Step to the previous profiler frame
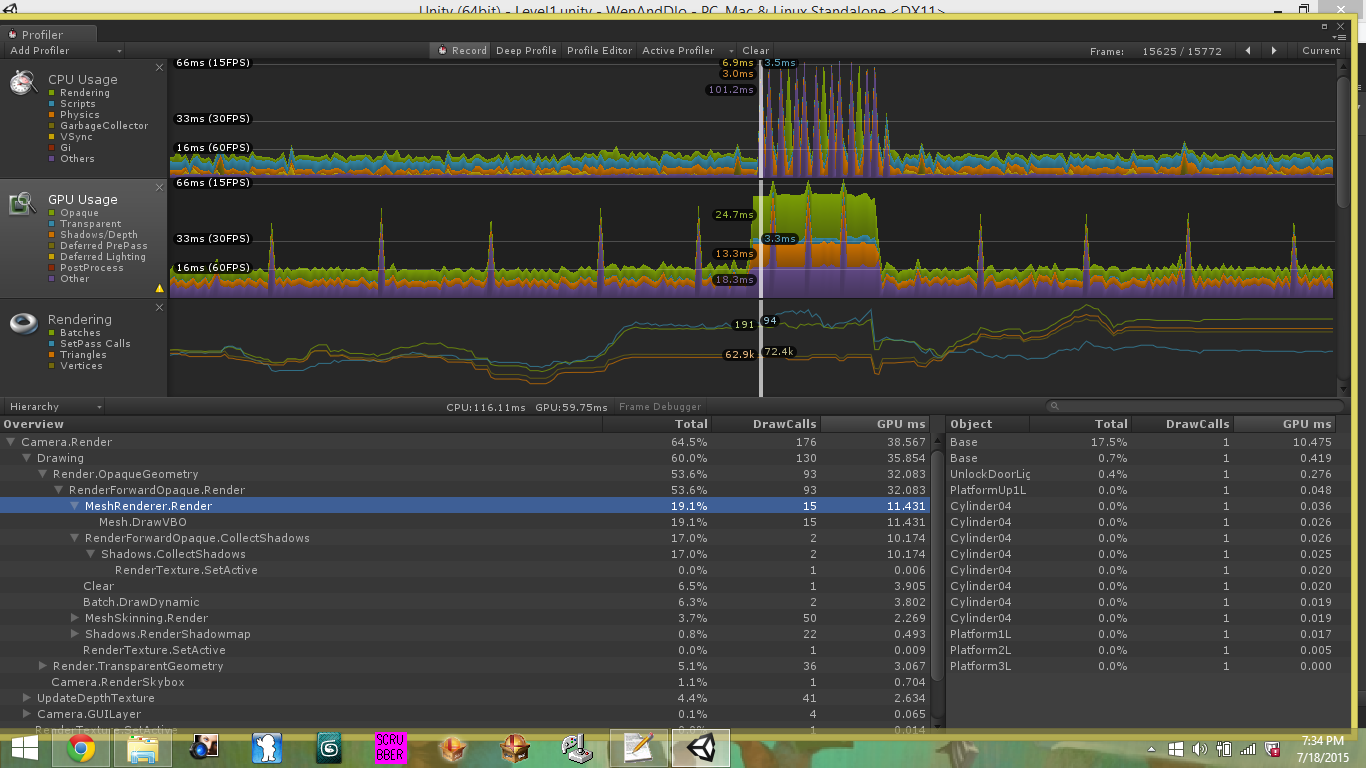The image size is (1366, 768). [1248, 50]
